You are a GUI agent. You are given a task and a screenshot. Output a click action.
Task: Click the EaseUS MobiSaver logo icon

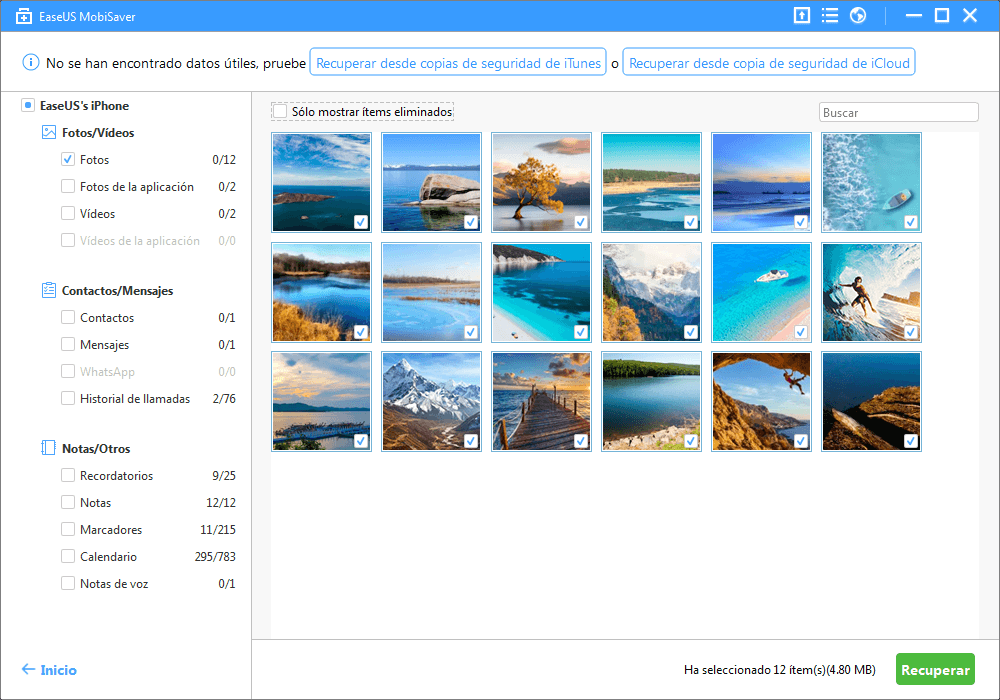coord(19,16)
